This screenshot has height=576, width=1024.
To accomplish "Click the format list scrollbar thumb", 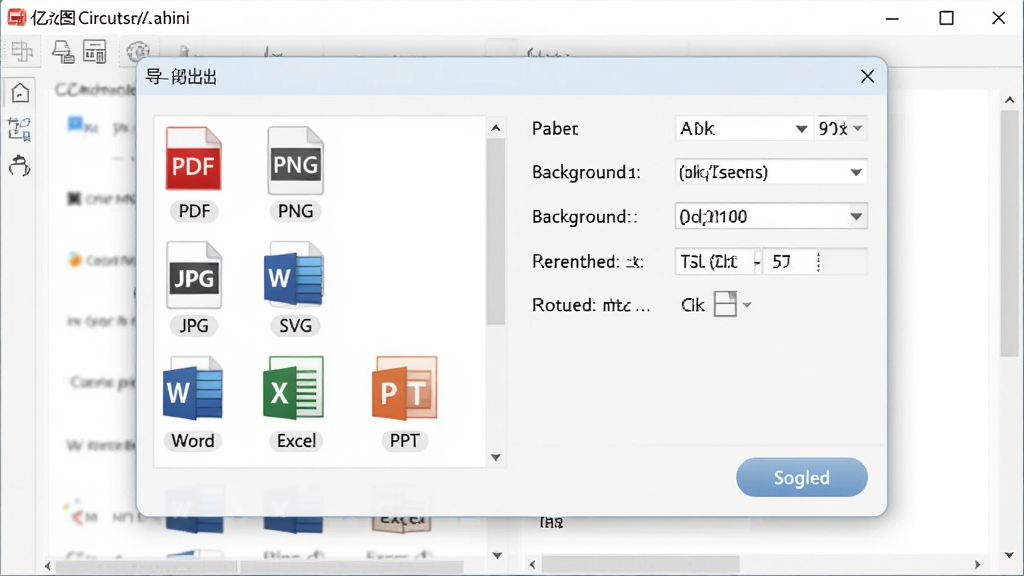I will tap(496, 232).
